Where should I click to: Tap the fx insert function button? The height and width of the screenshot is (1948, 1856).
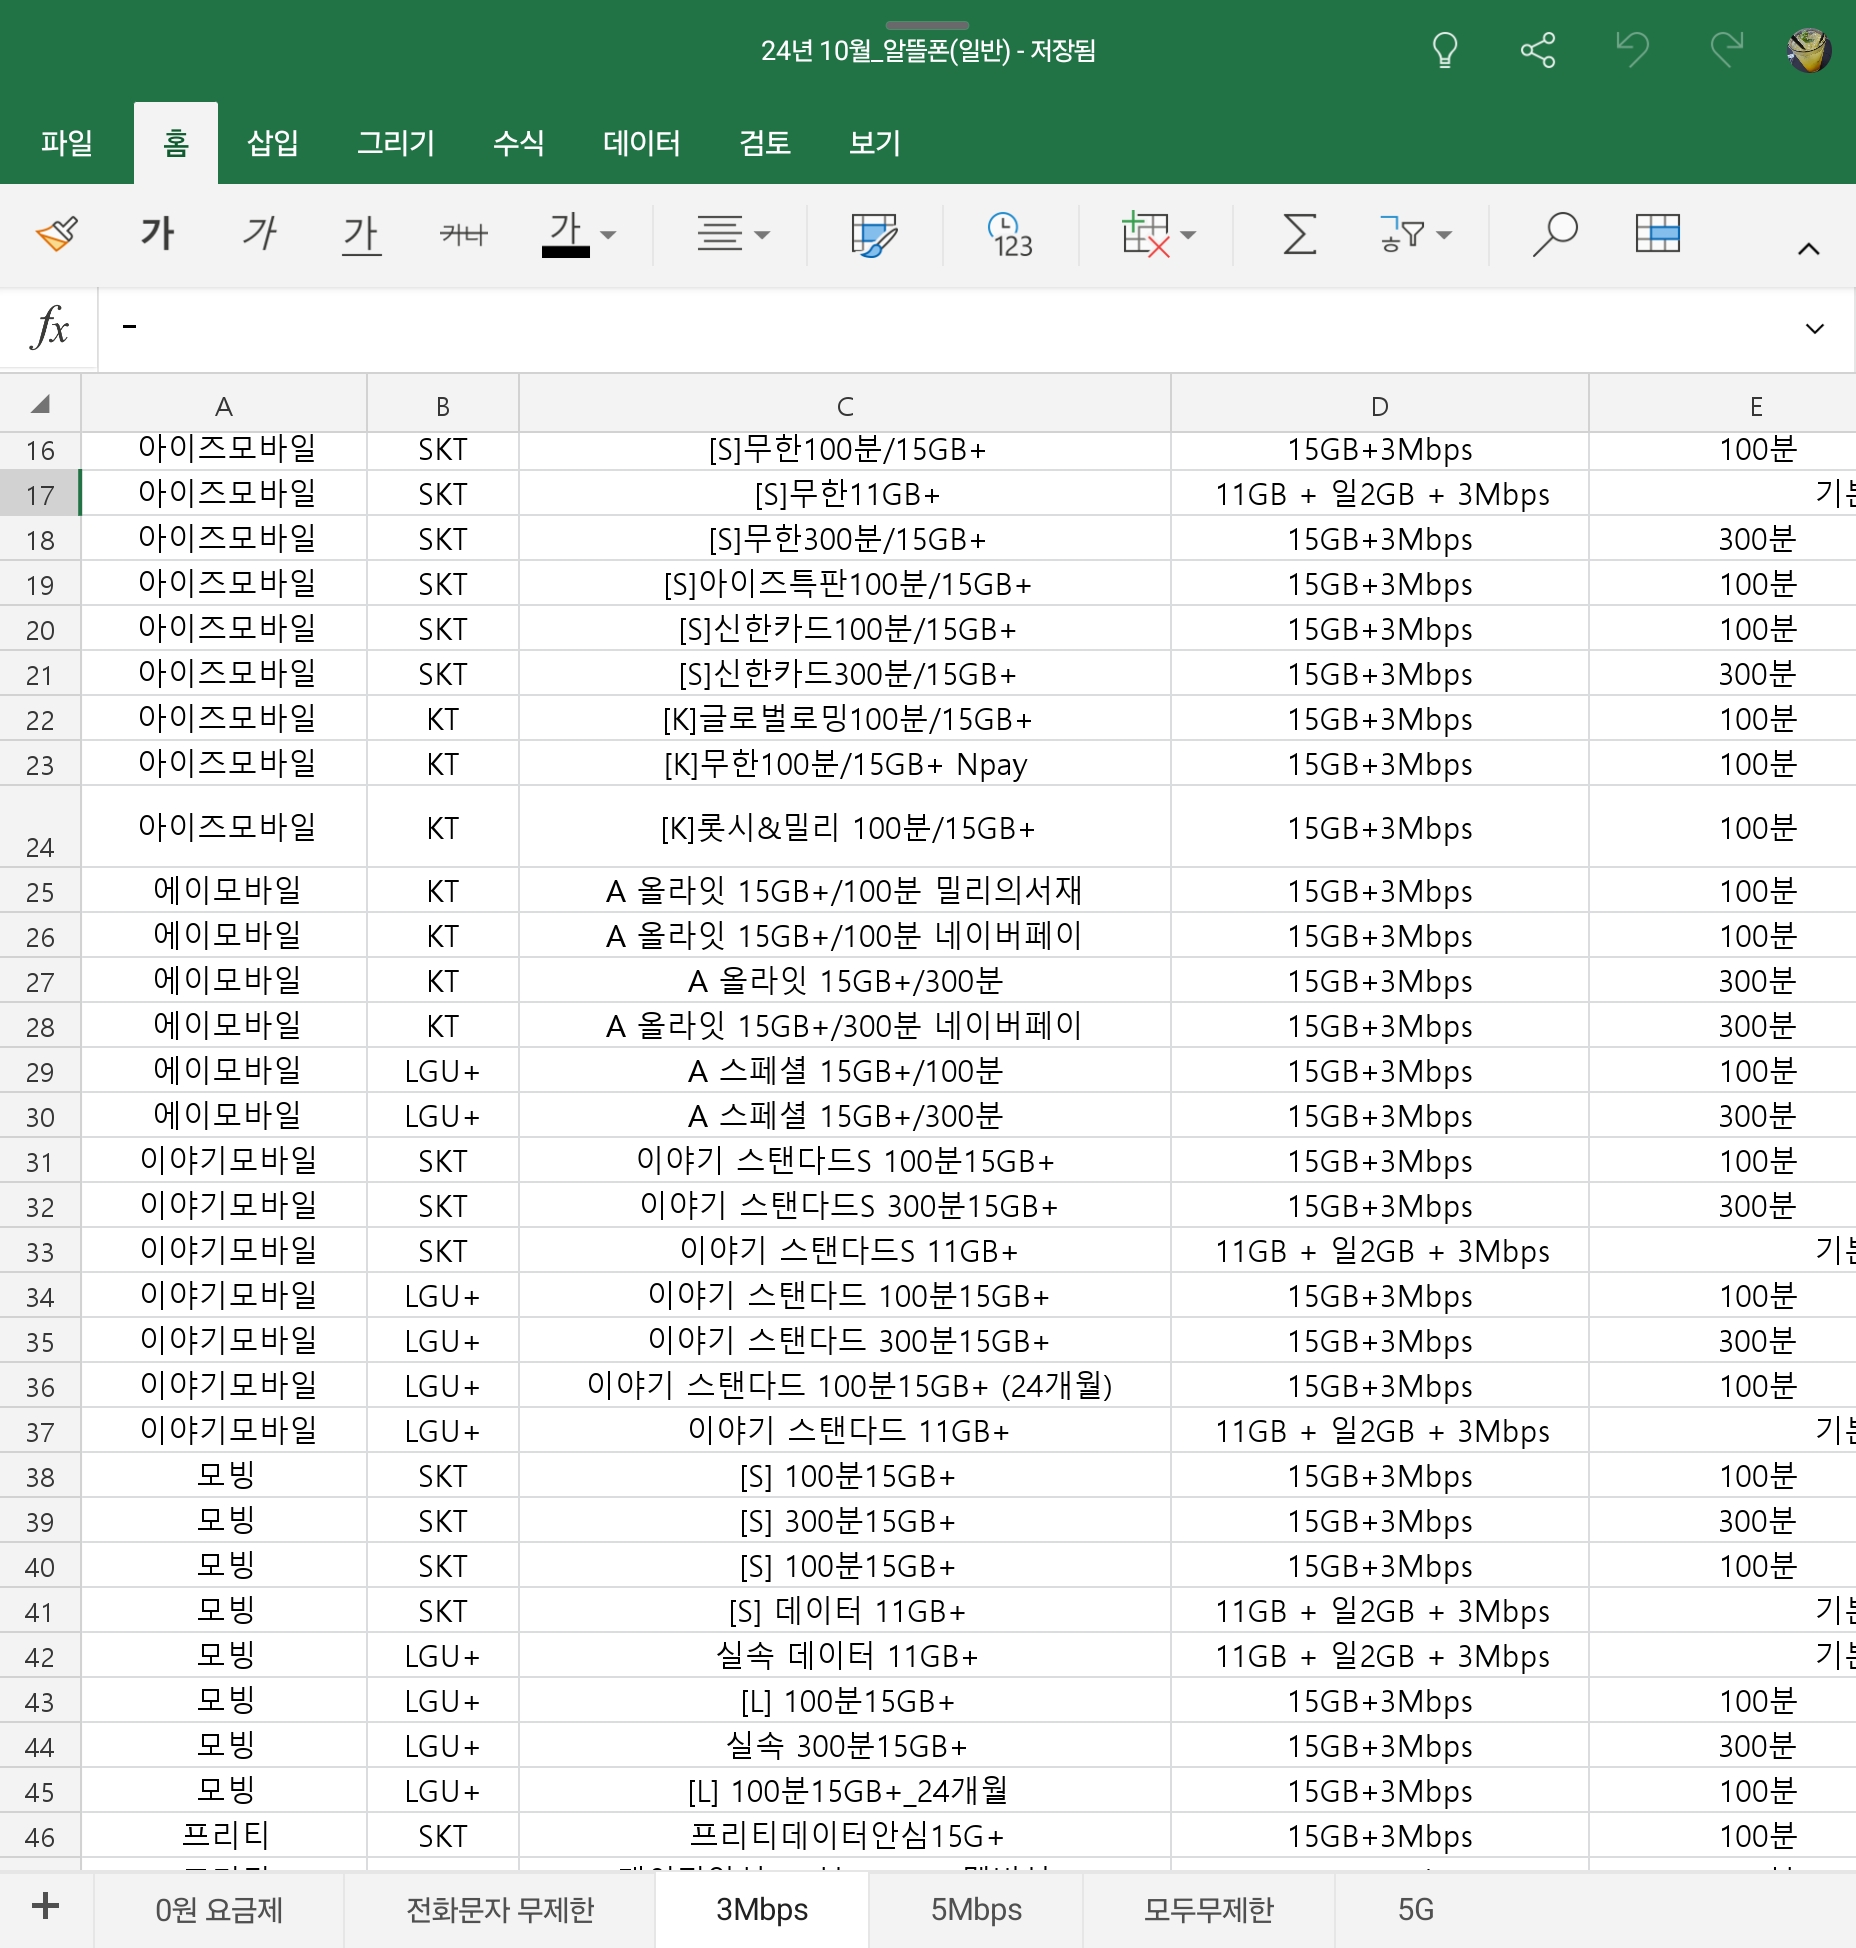point(49,328)
